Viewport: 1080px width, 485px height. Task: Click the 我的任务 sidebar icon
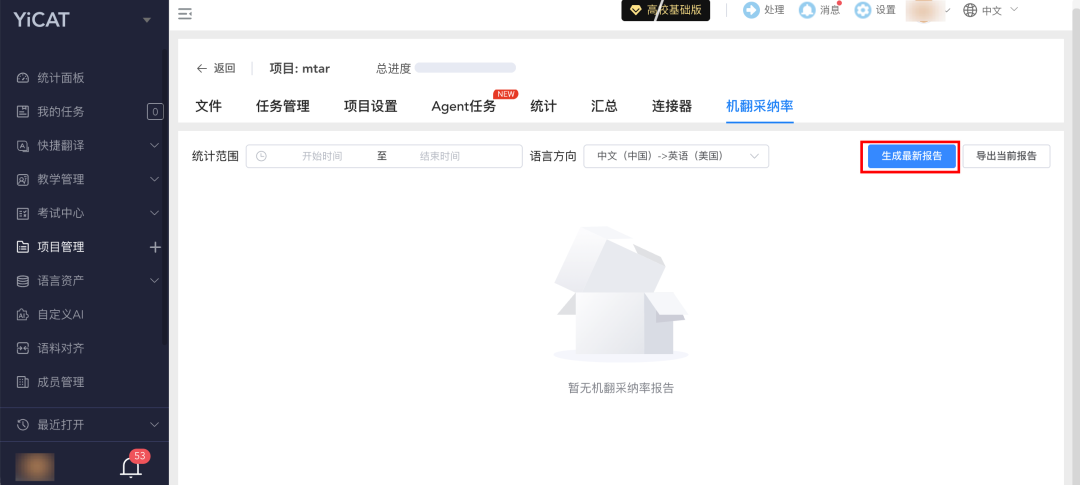23,112
